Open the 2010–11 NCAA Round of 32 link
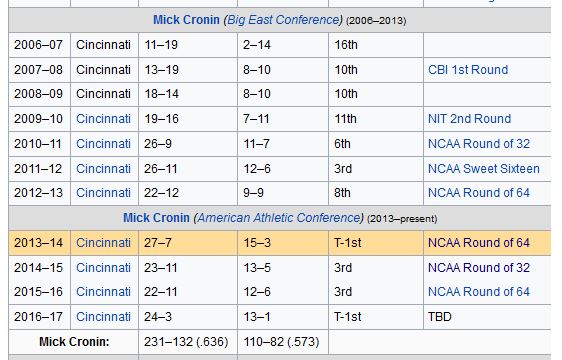The height and width of the screenshot is (360, 562). [479, 144]
